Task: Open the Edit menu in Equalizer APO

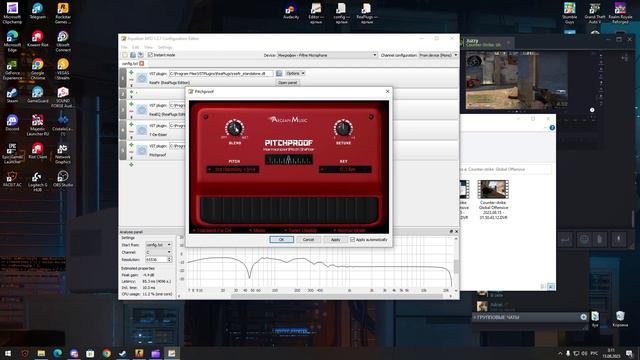Action: 136,47
